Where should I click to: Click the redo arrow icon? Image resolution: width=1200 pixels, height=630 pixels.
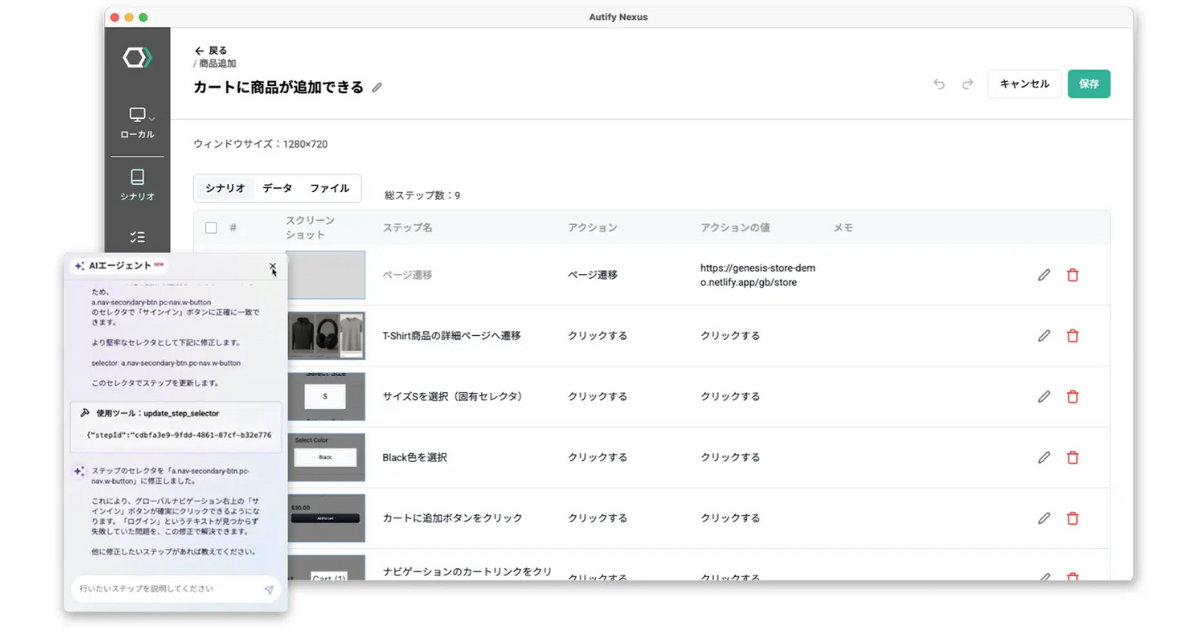967,84
